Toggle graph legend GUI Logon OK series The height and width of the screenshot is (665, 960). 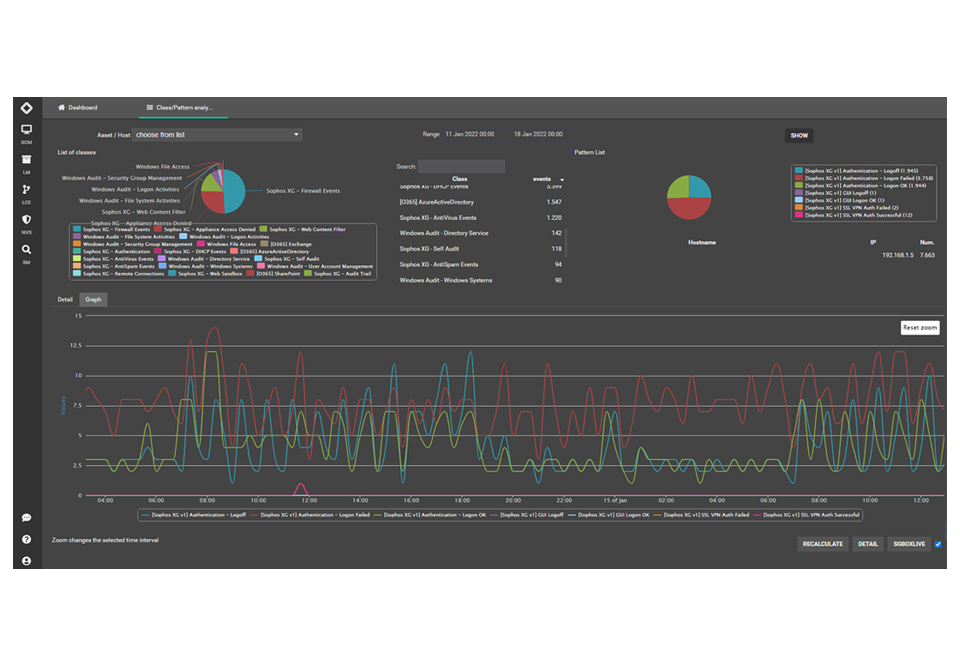tap(609, 515)
